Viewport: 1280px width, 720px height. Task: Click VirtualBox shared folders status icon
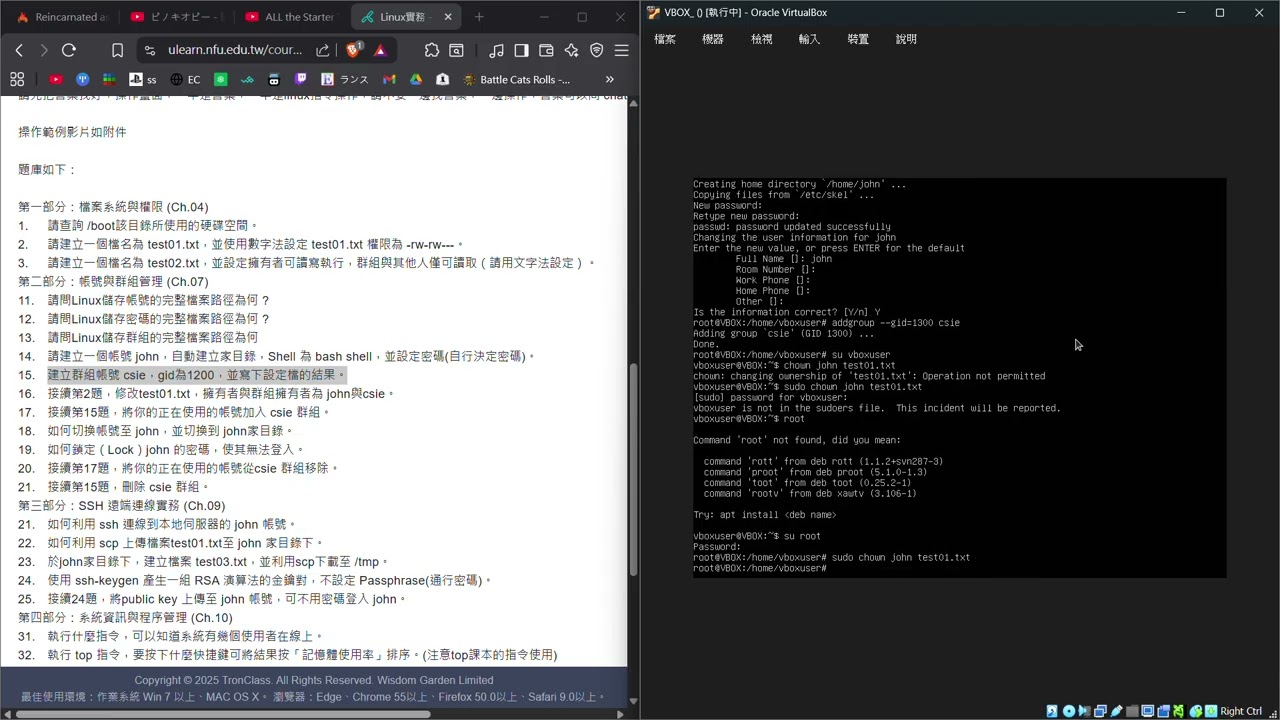(1133, 711)
